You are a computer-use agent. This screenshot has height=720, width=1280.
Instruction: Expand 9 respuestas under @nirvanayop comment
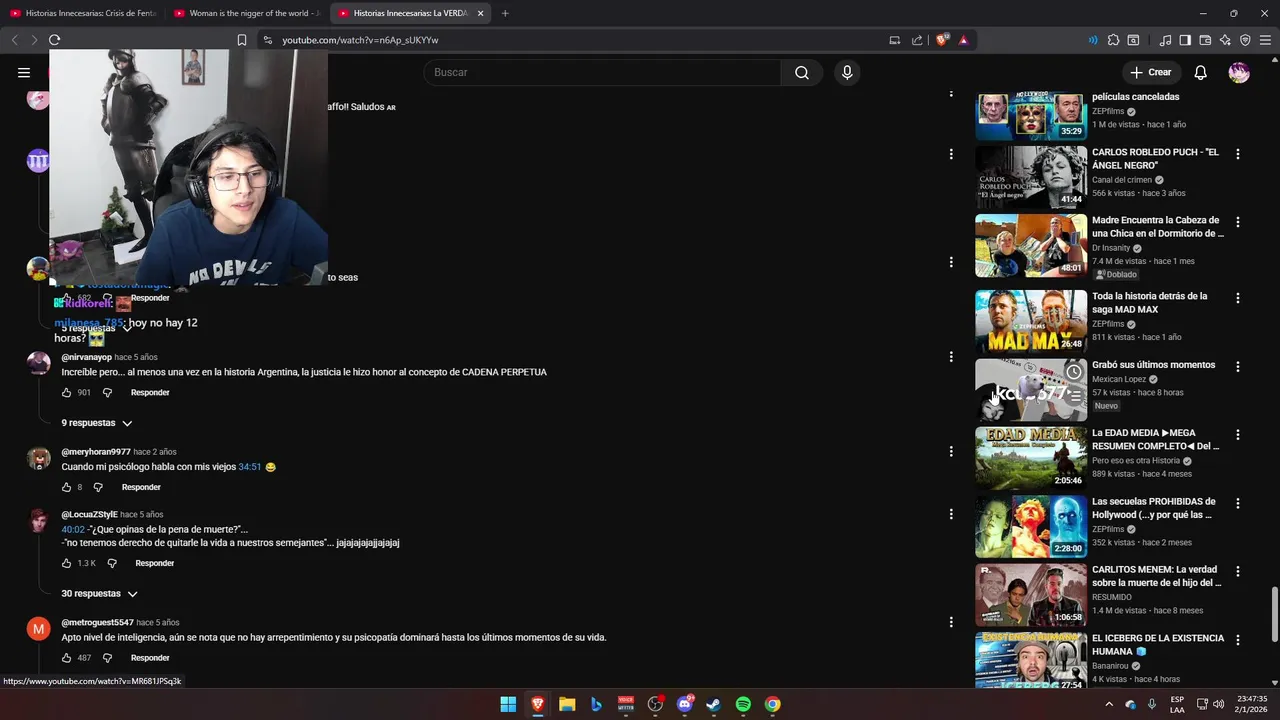[97, 423]
